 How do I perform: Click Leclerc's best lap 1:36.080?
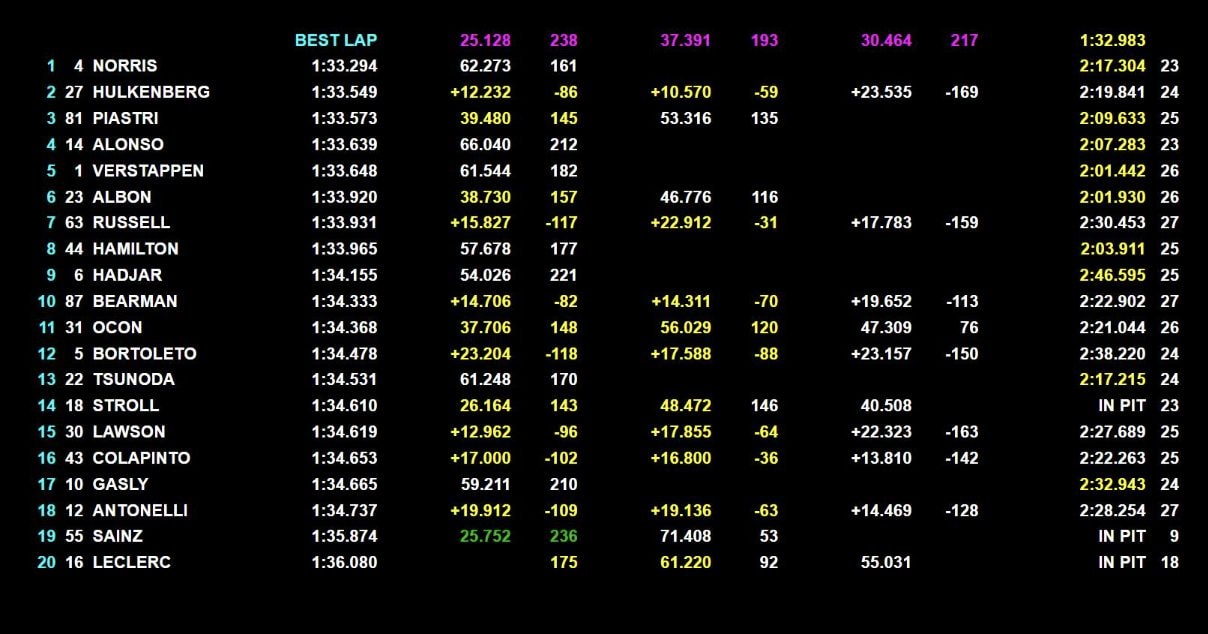tap(344, 562)
